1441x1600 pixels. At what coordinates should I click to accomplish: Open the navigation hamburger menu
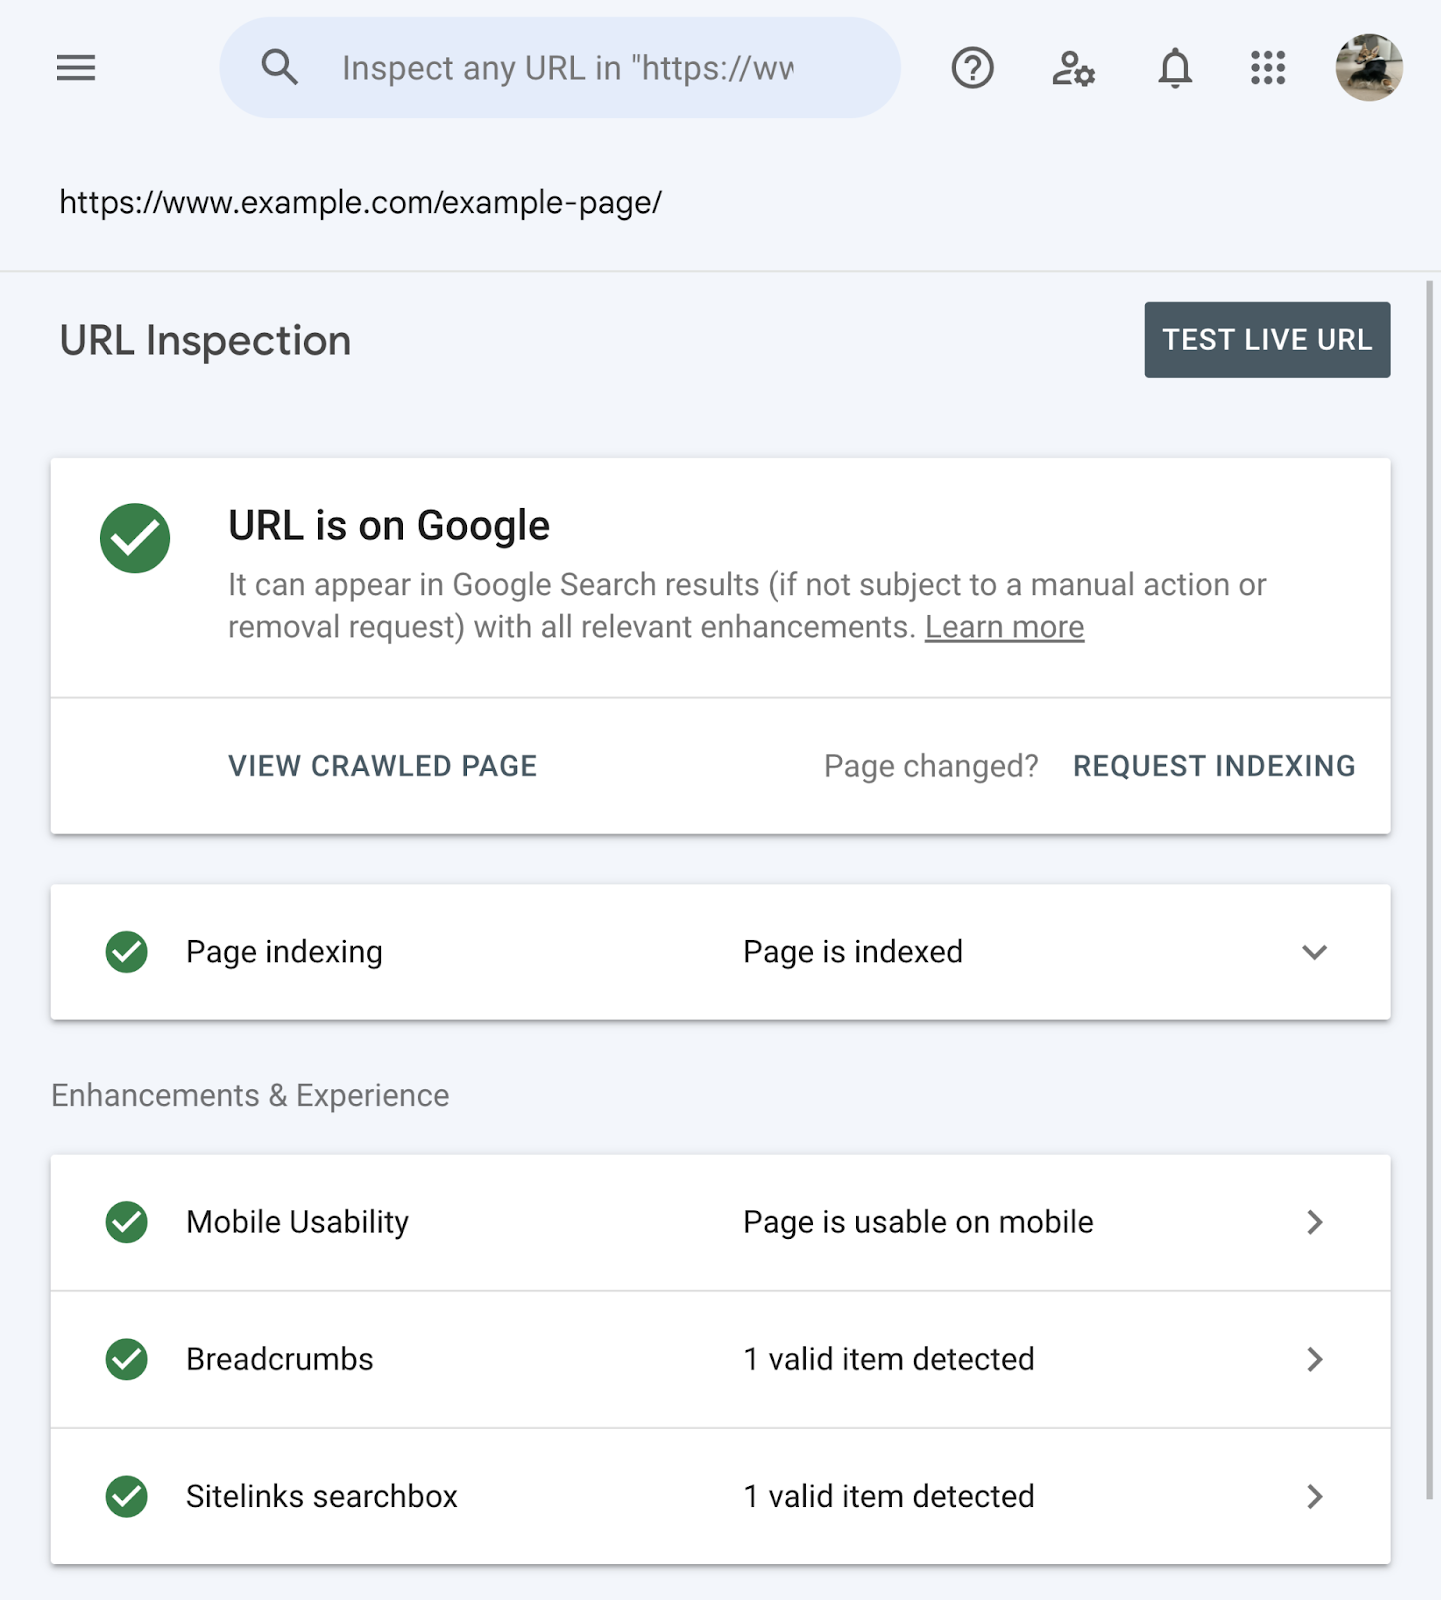[75, 67]
